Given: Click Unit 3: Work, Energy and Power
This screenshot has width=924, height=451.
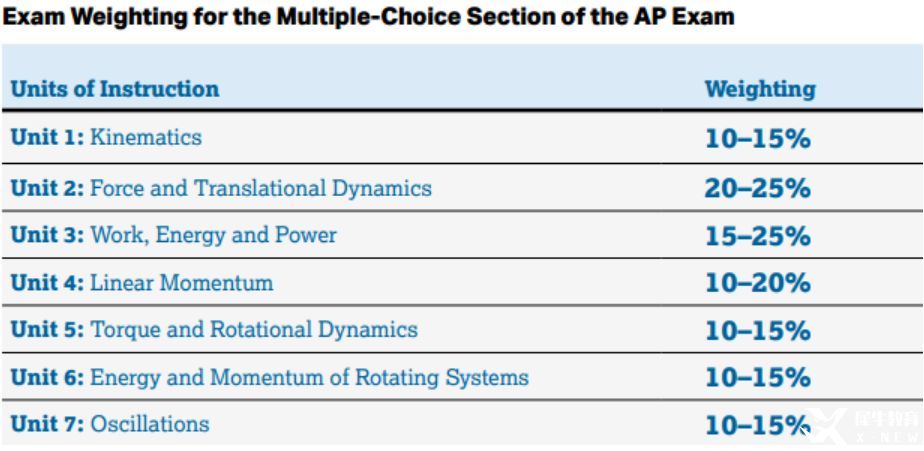Looking at the screenshot, I should (x=174, y=235).
